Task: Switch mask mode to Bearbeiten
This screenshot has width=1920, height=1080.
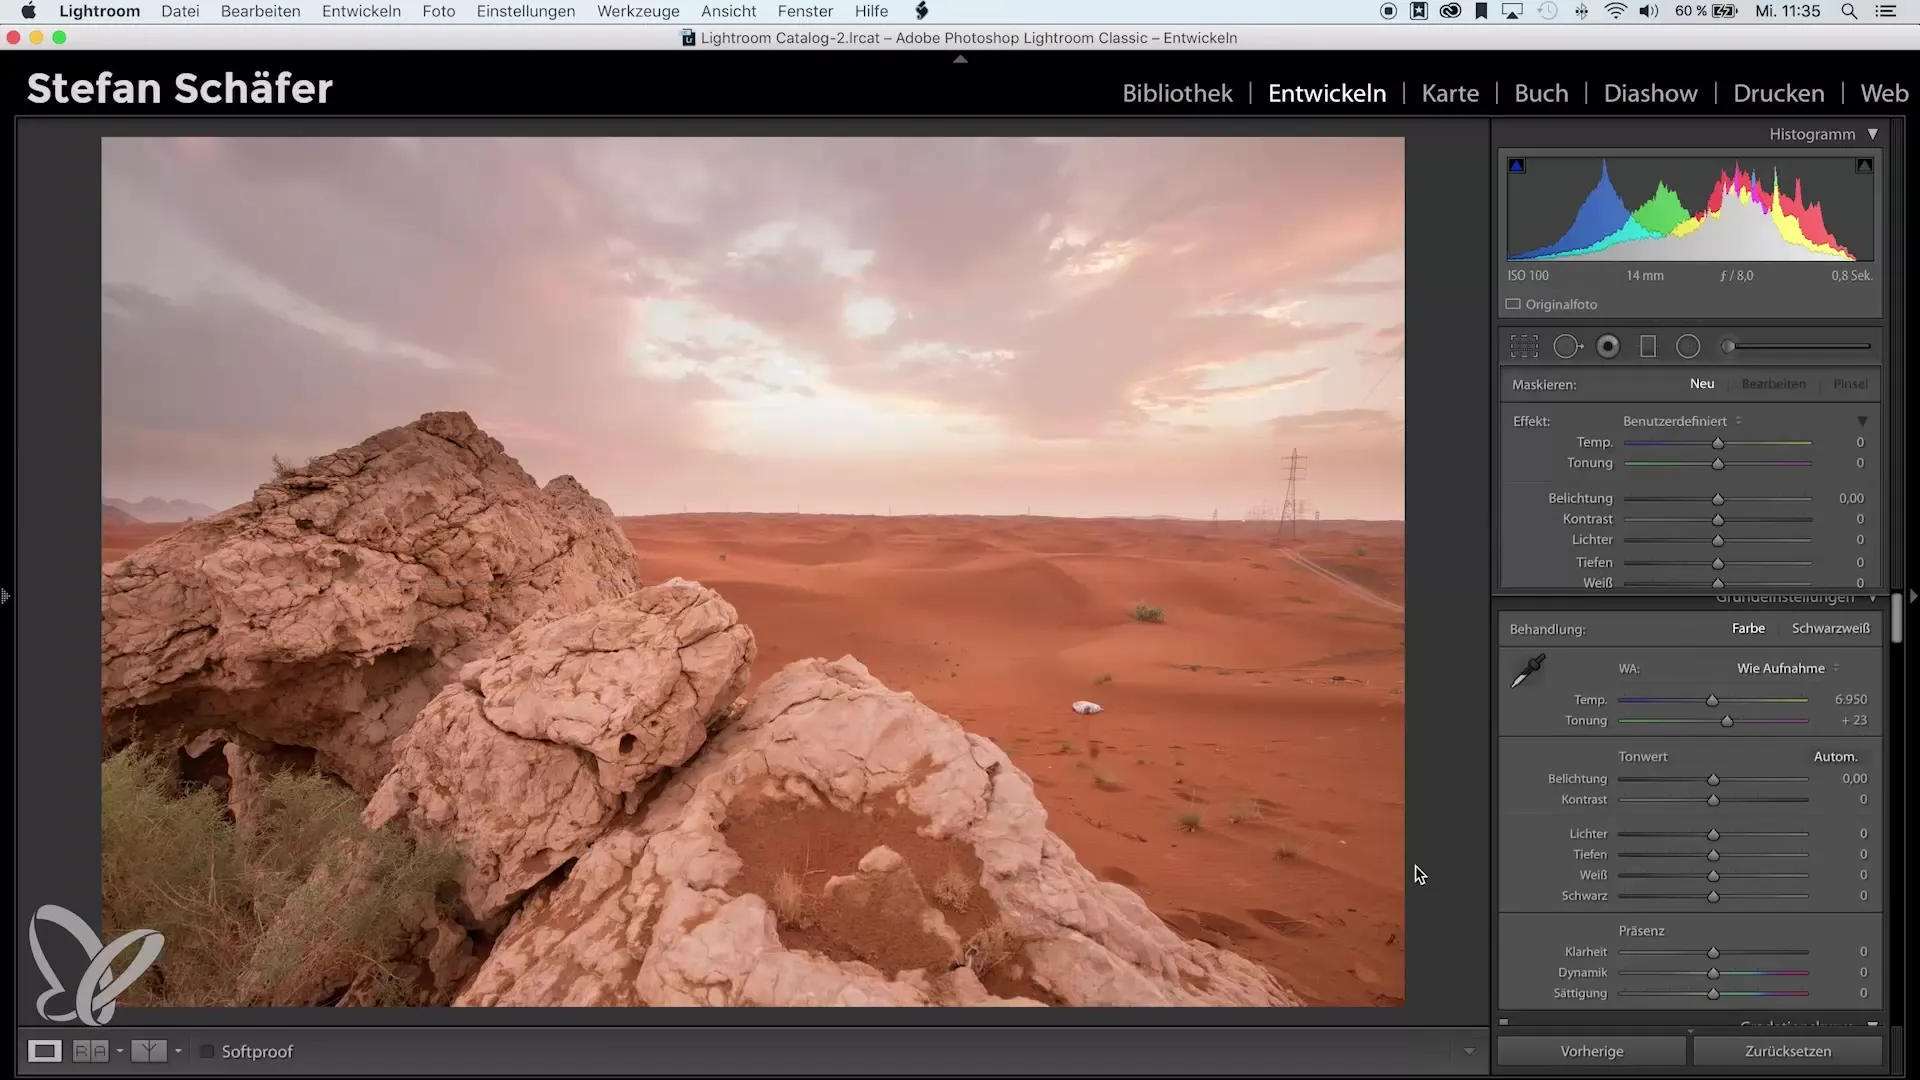Action: click(1773, 384)
